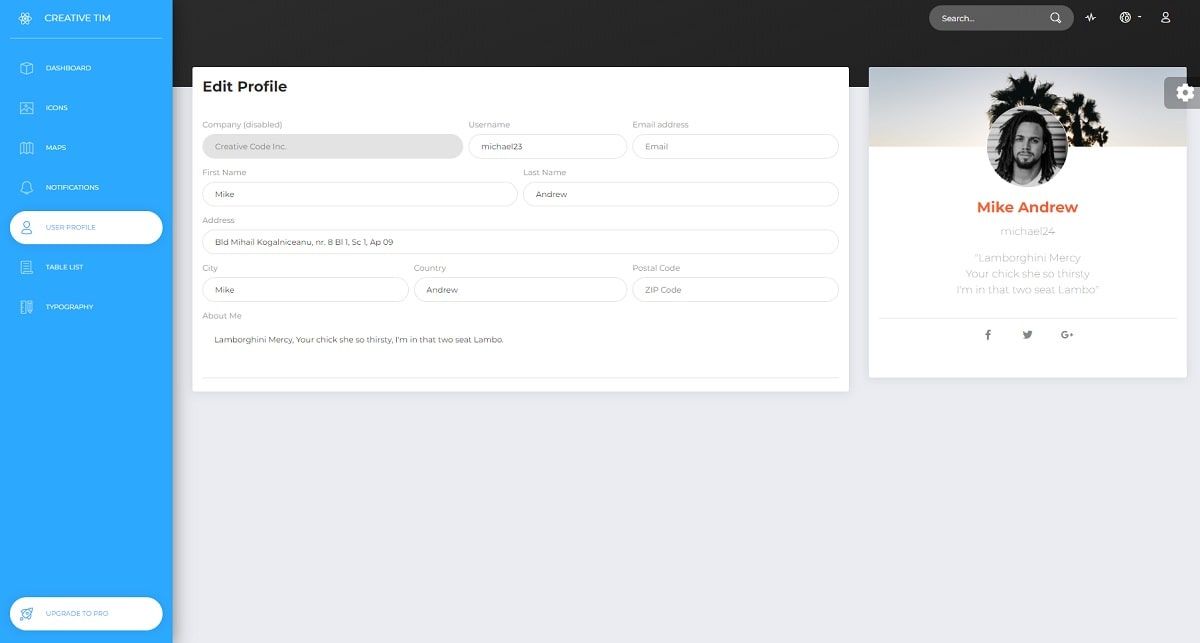Click inside the Email address field
The image size is (1200, 643).
(735, 145)
